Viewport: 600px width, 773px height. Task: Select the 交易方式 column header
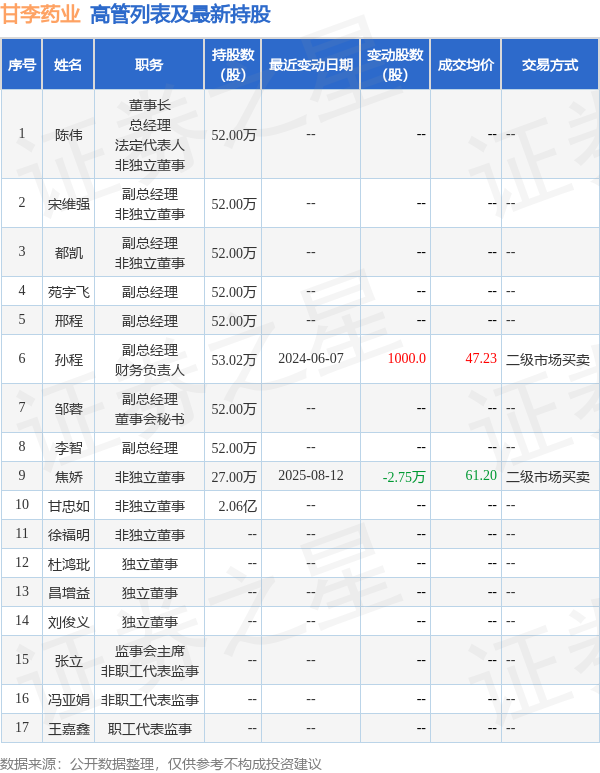pyautogui.click(x=550, y=65)
